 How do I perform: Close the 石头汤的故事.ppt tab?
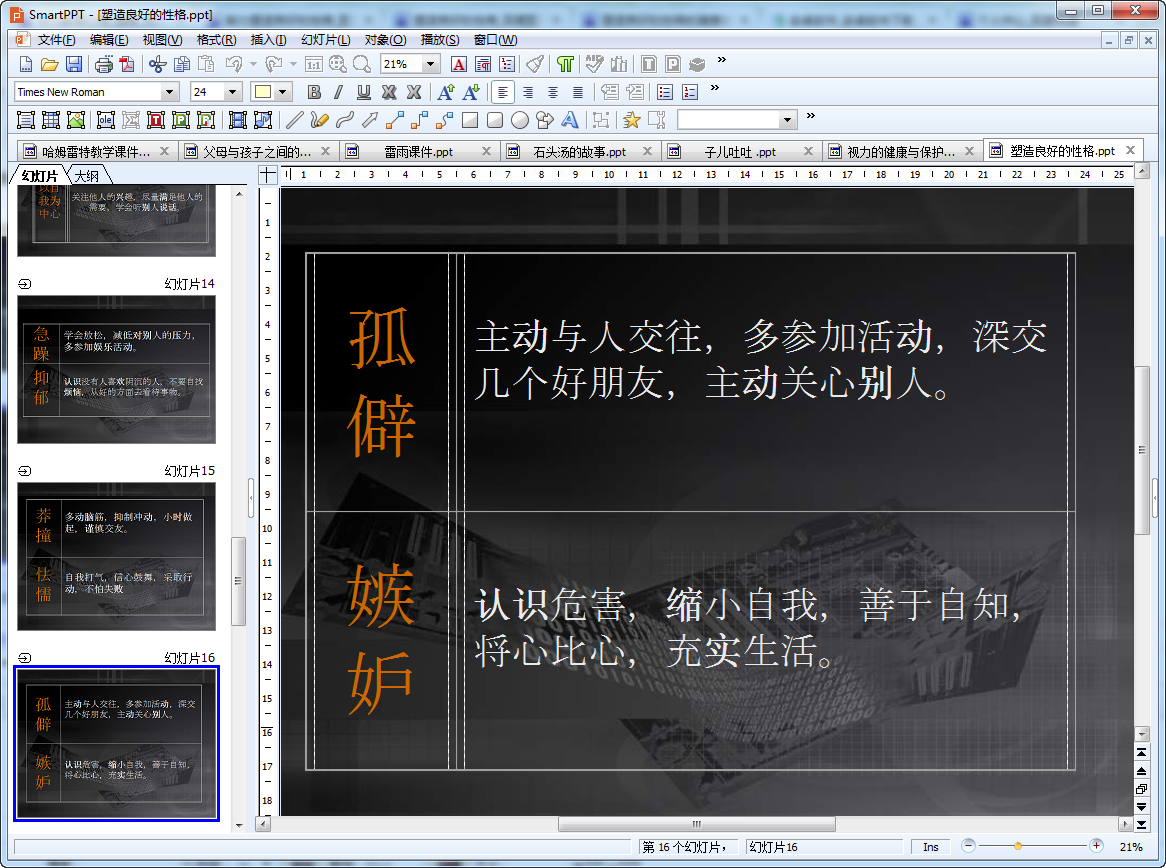(x=647, y=151)
